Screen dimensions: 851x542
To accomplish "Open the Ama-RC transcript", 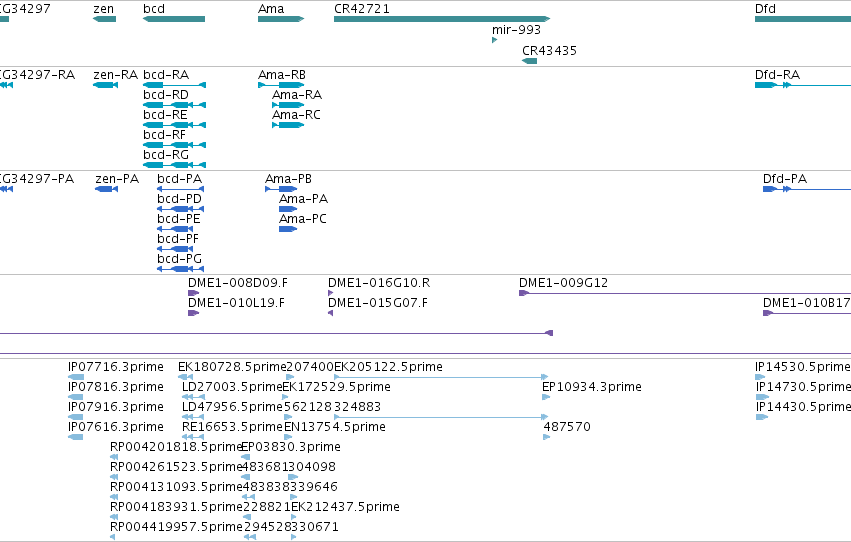I will (288, 125).
